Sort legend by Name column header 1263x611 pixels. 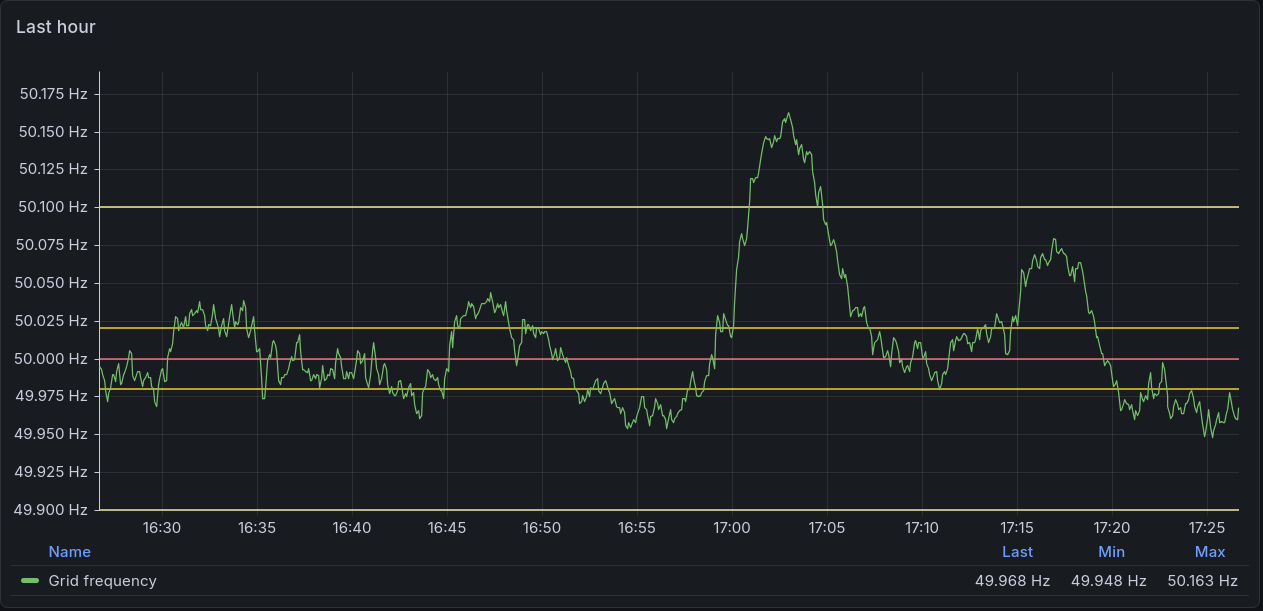tap(69, 552)
